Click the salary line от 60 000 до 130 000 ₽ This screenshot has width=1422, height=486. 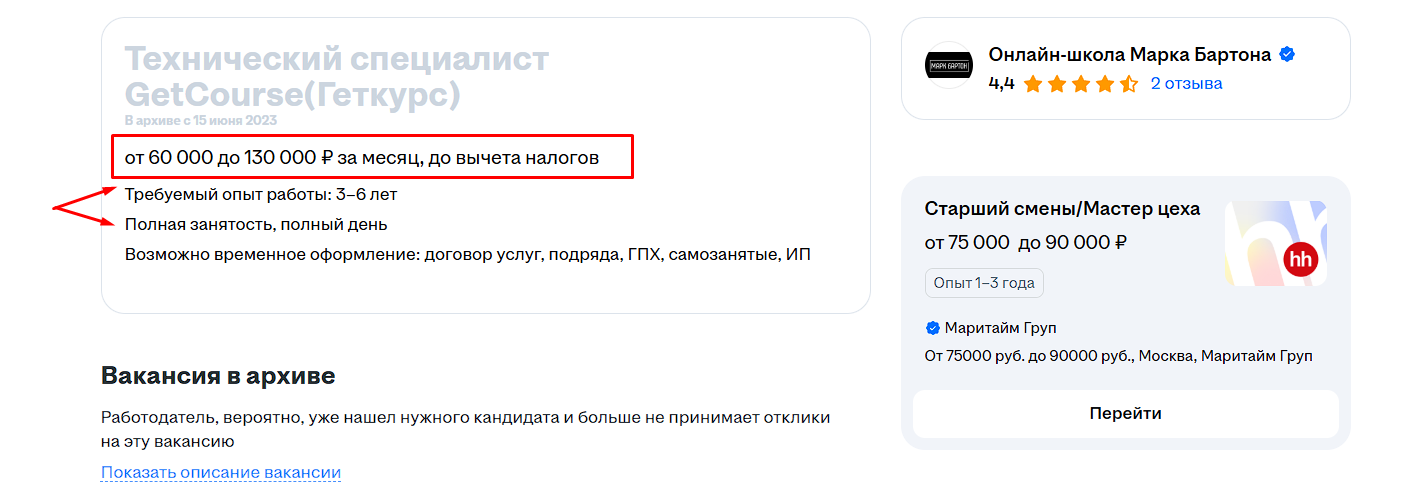tap(362, 157)
